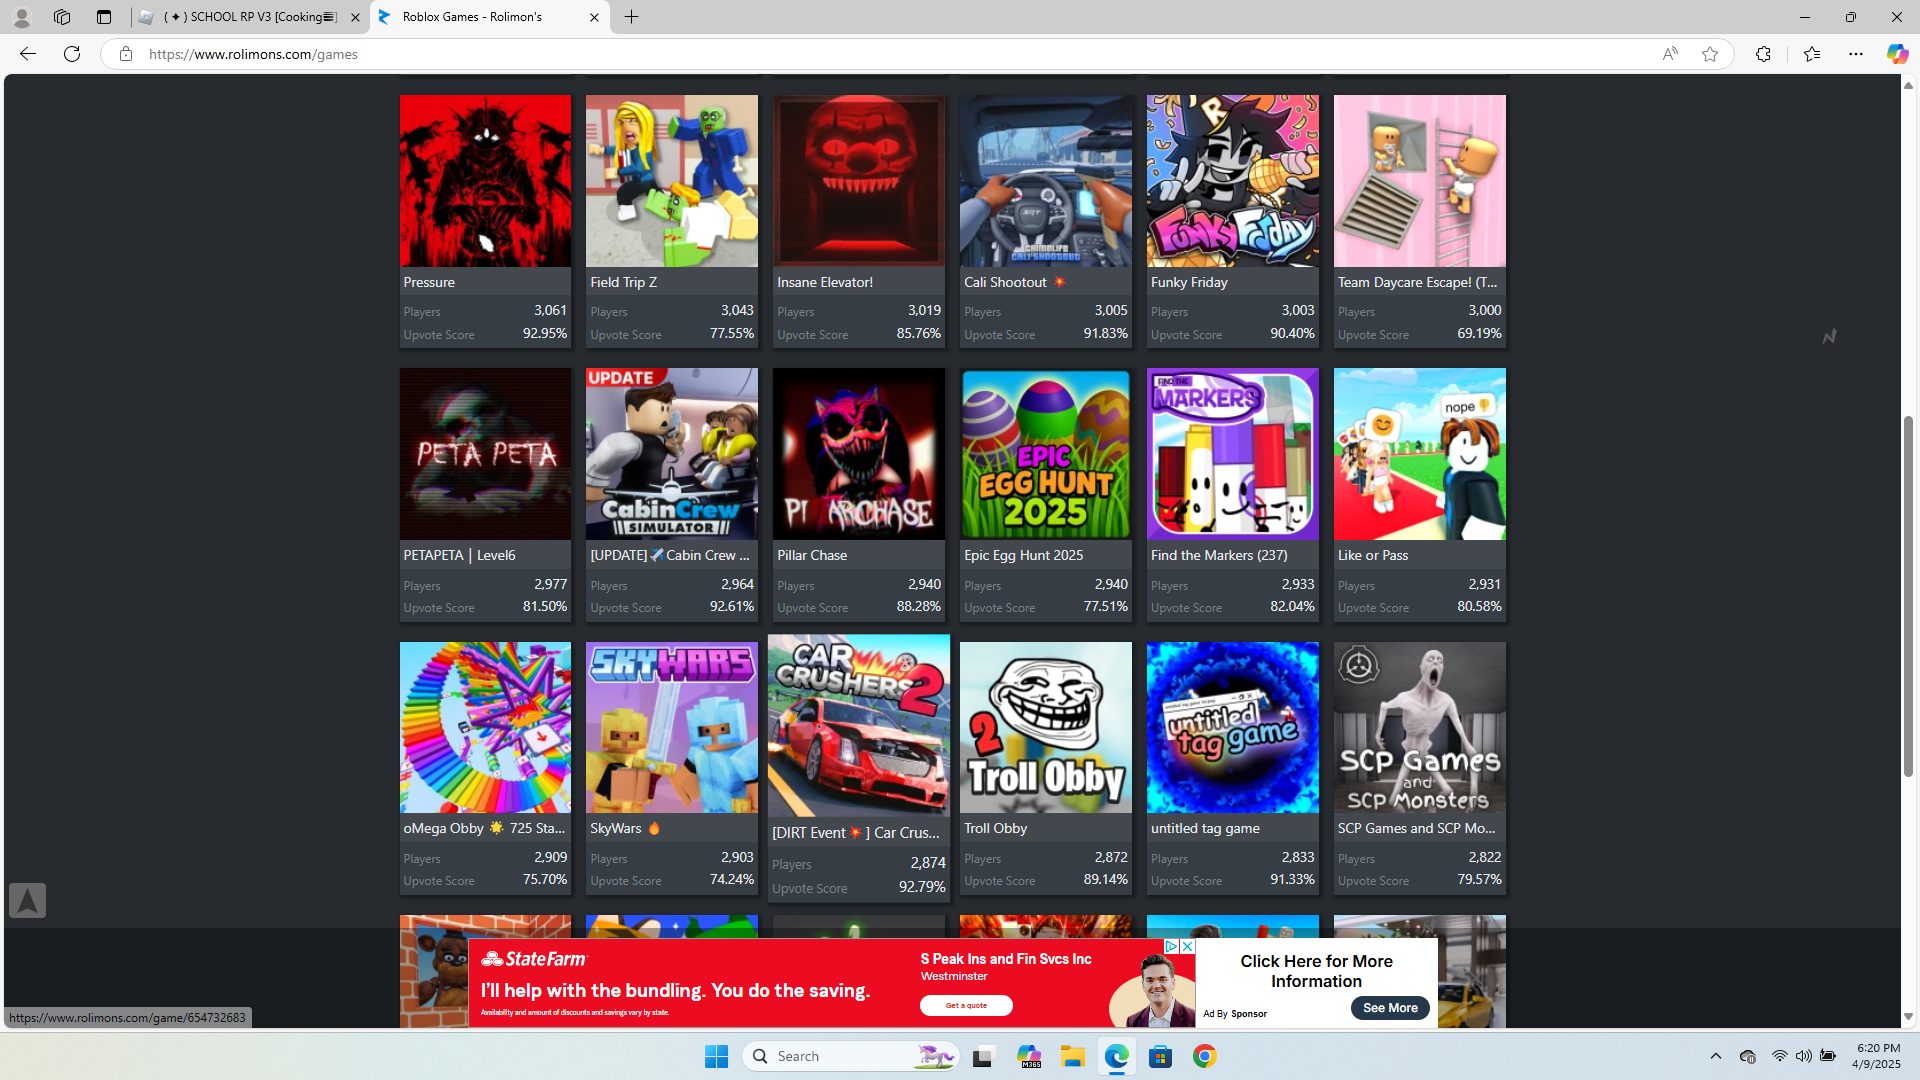The image size is (1920, 1080).
Task: Refresh the Rolimon's page
Action: [x=72, y=54]
